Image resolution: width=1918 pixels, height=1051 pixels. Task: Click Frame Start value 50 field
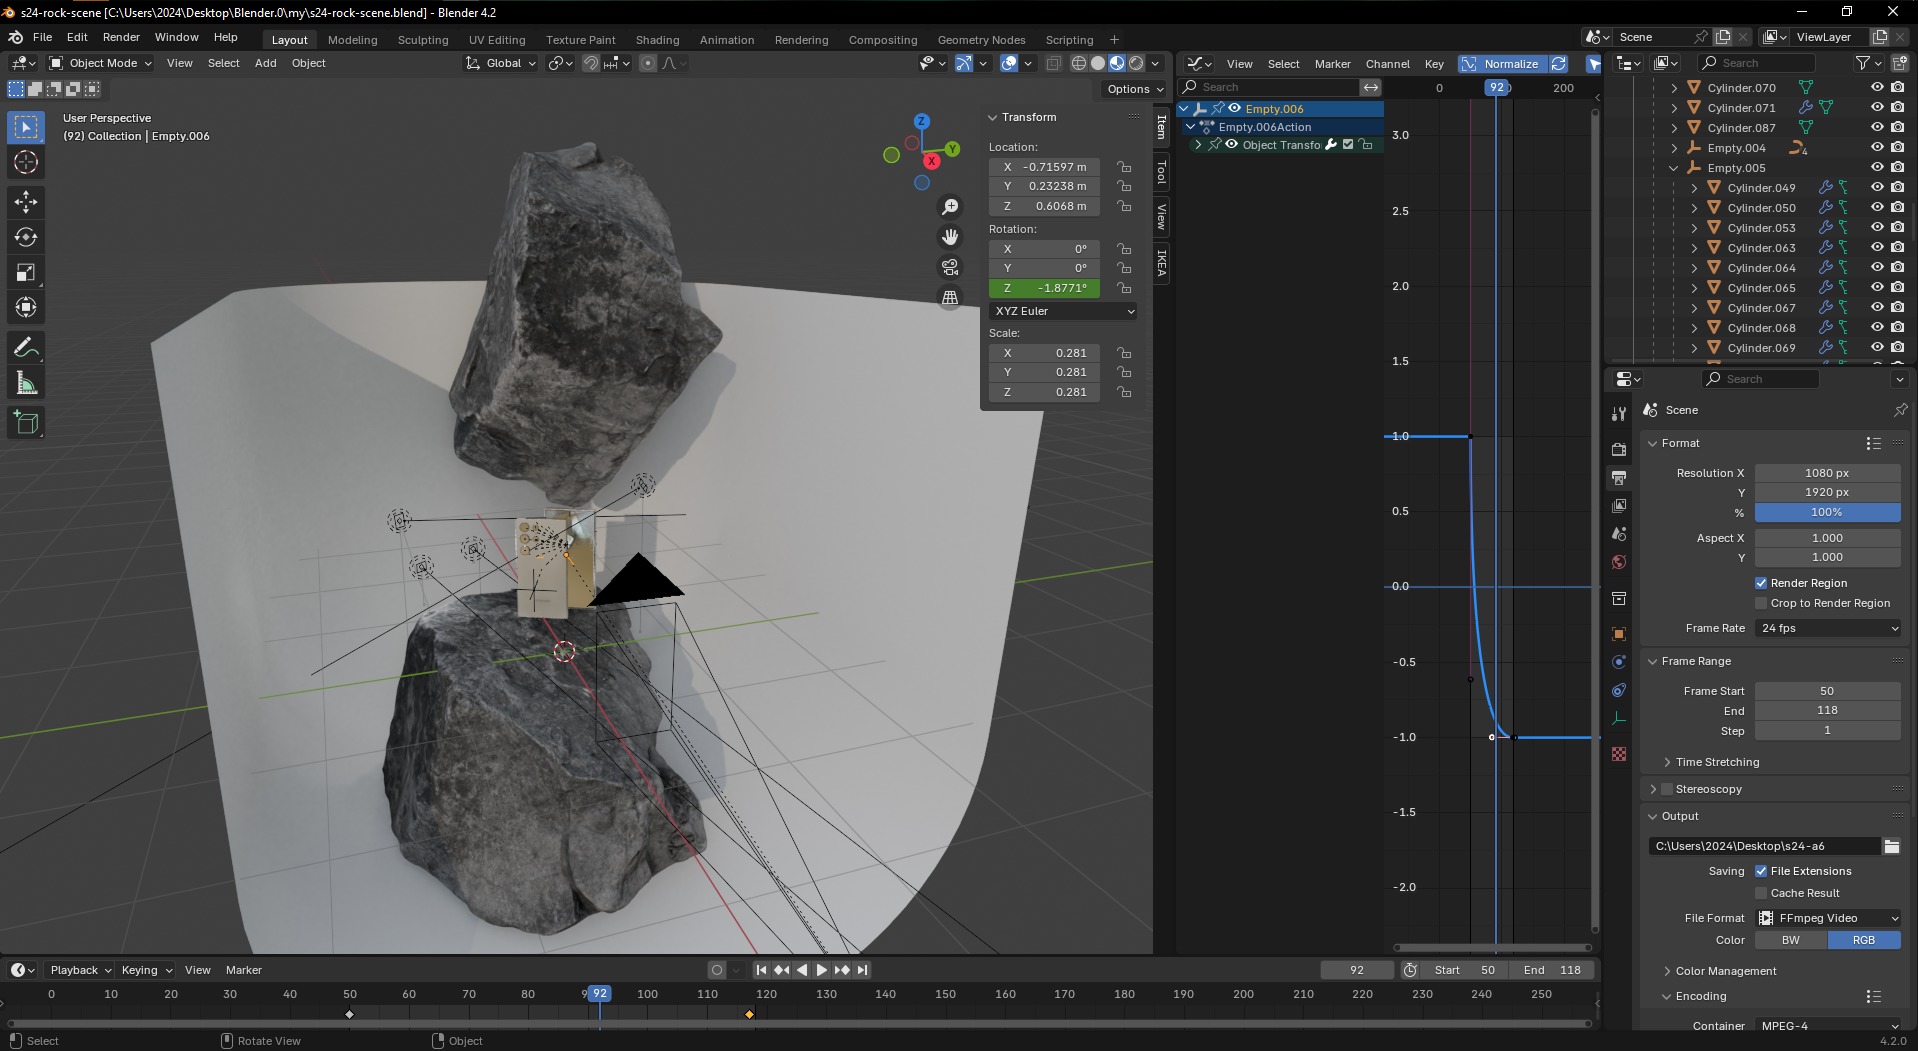pos(1827,691)
